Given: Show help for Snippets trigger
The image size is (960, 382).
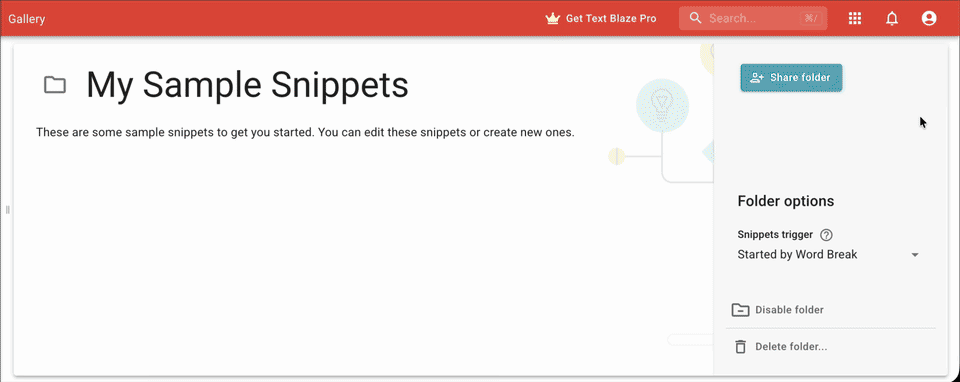Looking at the screenshot, I should tap(826, 234).
